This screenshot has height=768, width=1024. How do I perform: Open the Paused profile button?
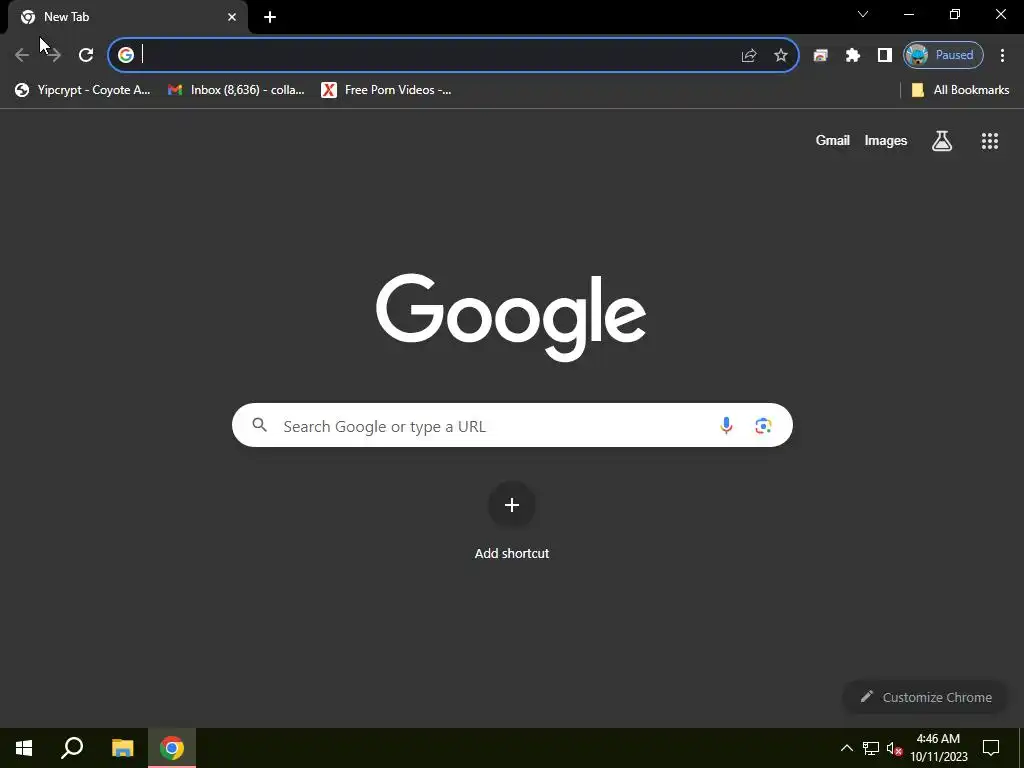(943, 55)
